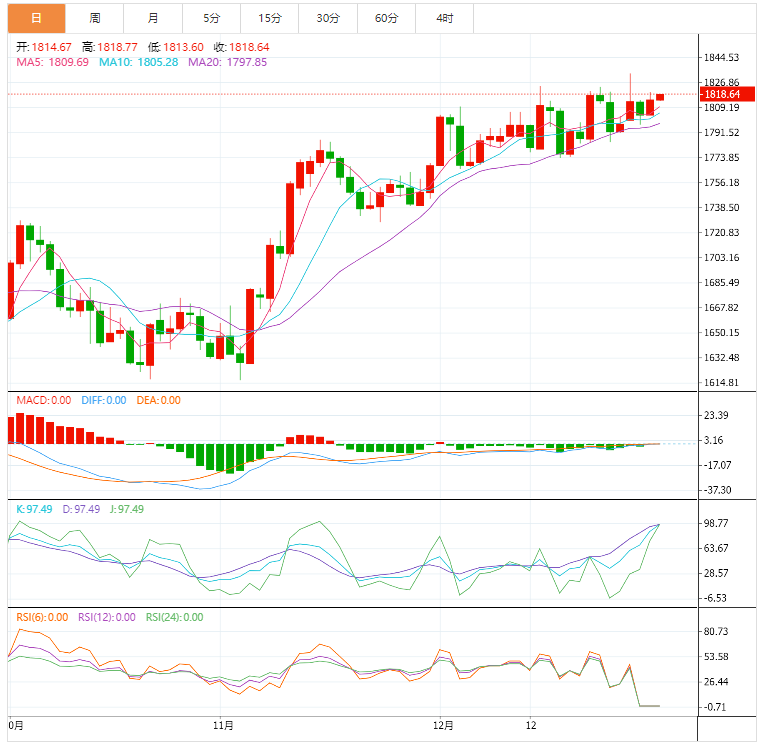The image size is (757, 745).
Task: Click the DEA value label
Action: [158, 400]
